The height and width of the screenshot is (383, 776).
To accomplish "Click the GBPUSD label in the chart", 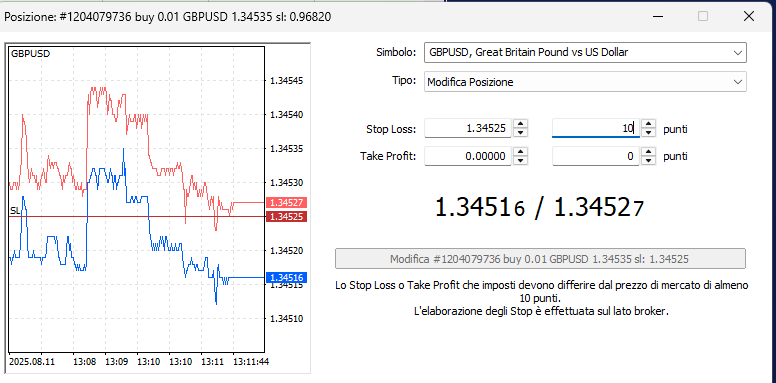I will [x=31, y=53].
